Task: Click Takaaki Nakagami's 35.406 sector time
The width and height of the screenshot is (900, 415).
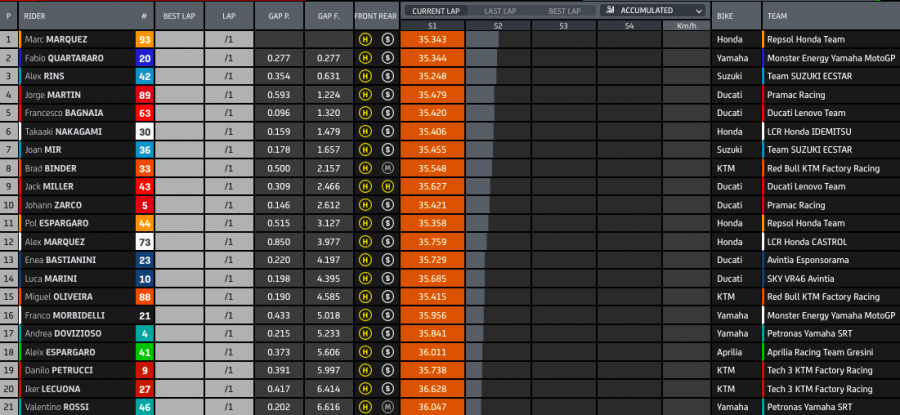Action: click(431, 131)
